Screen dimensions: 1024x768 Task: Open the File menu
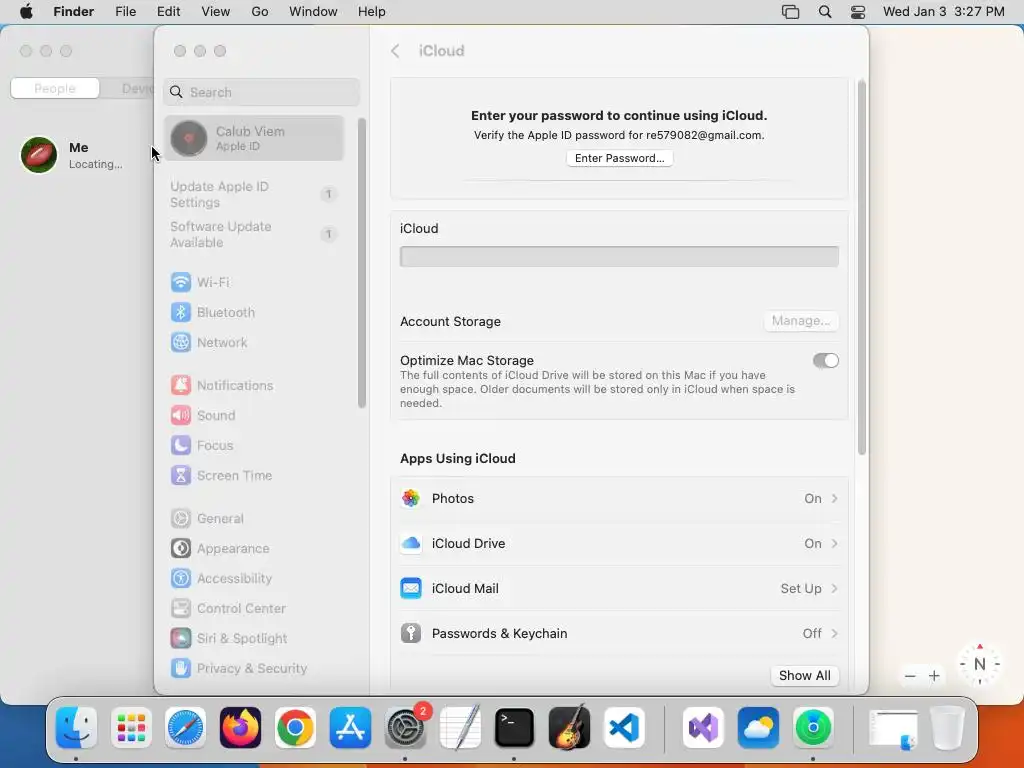(x=125, y=12)
